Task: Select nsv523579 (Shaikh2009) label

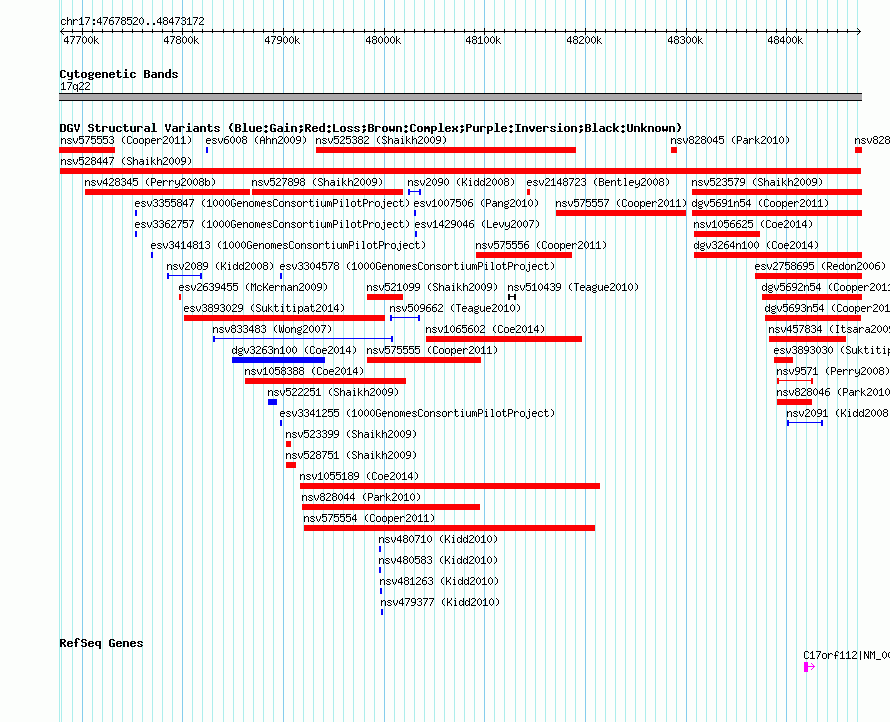Action: point(758,182)
